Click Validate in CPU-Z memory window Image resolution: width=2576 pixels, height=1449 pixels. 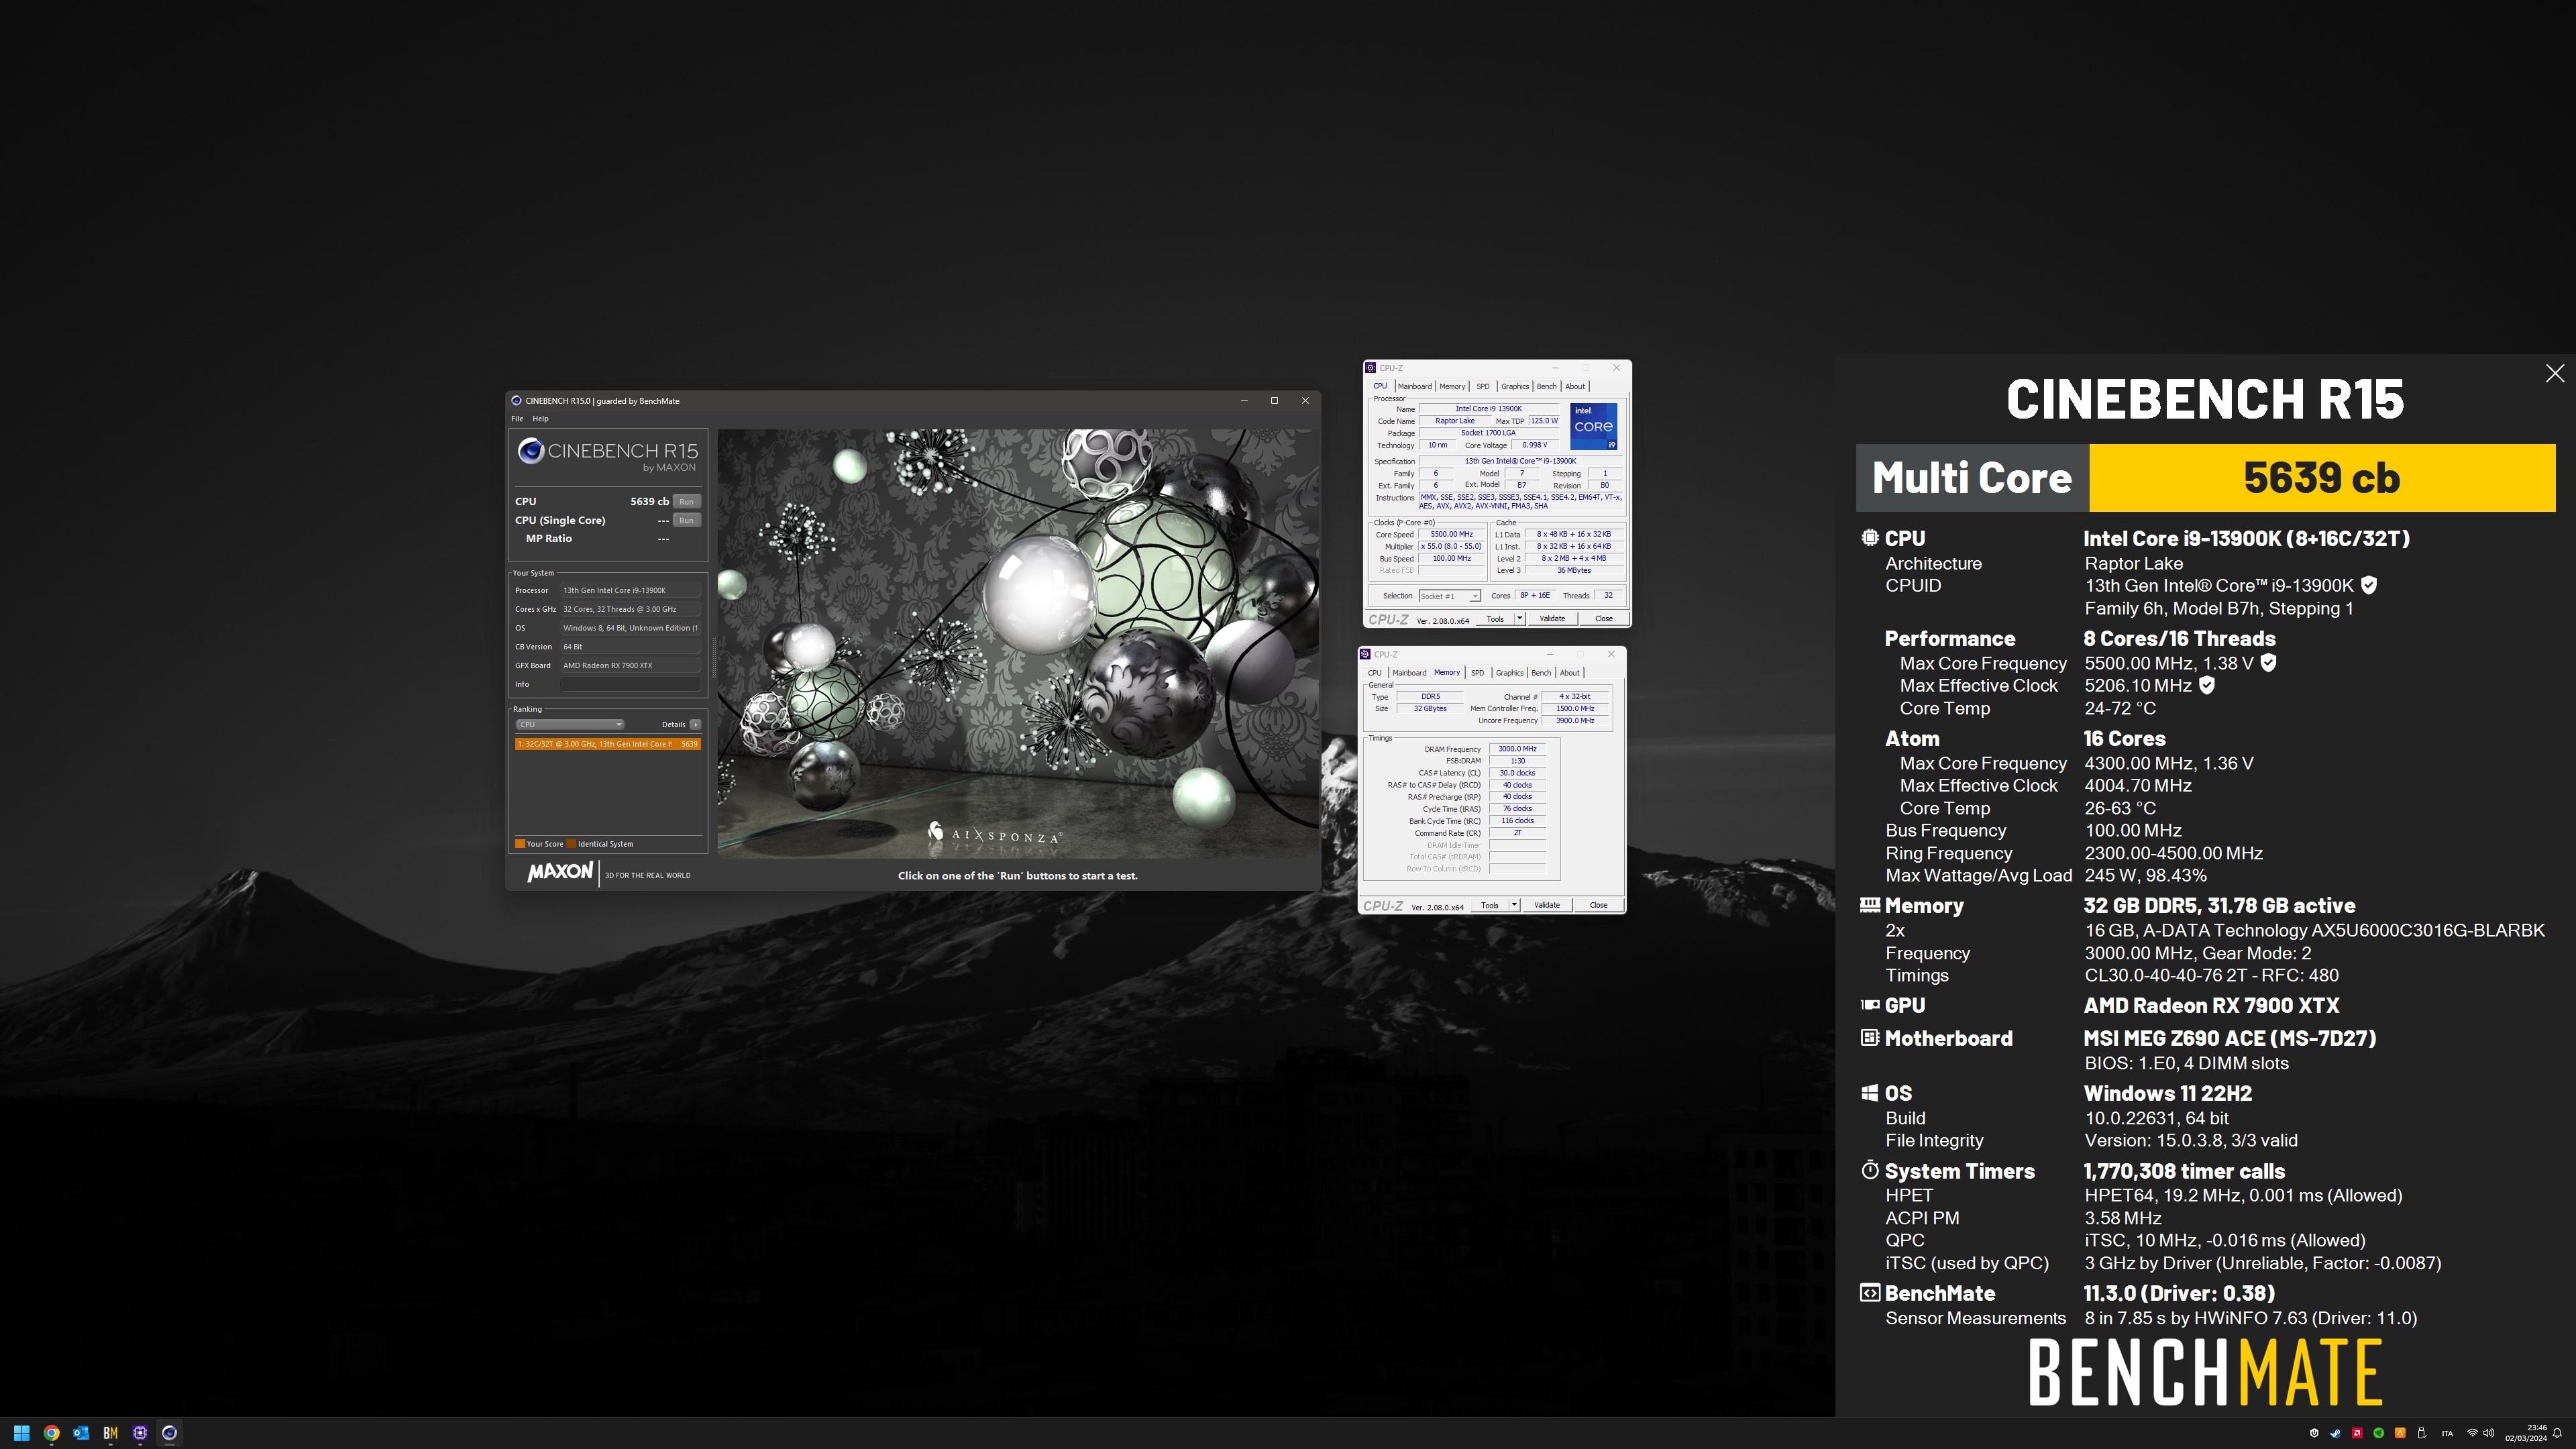(x=1548, y=905)
